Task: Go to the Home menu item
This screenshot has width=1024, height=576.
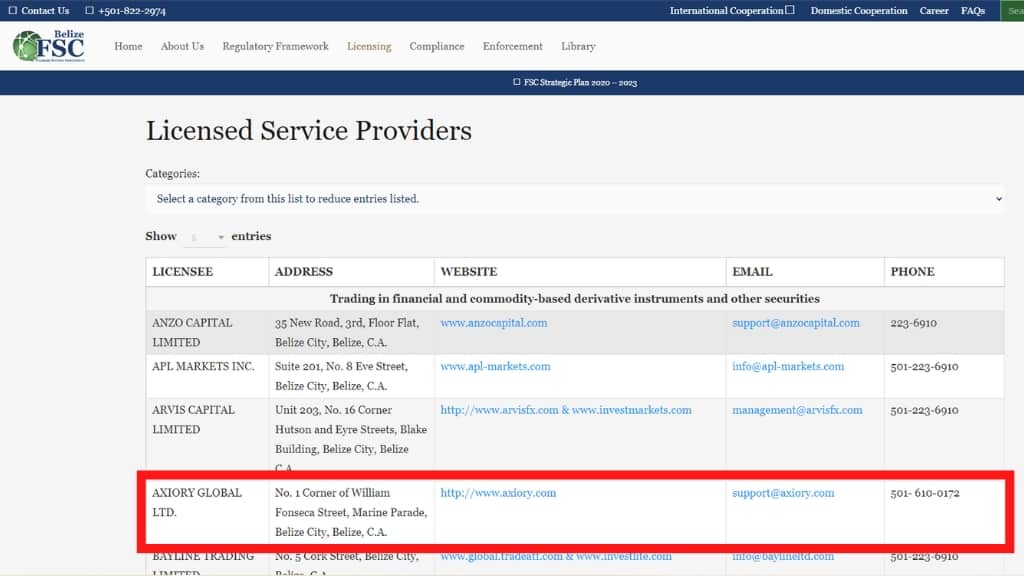Action: (128, 46)
